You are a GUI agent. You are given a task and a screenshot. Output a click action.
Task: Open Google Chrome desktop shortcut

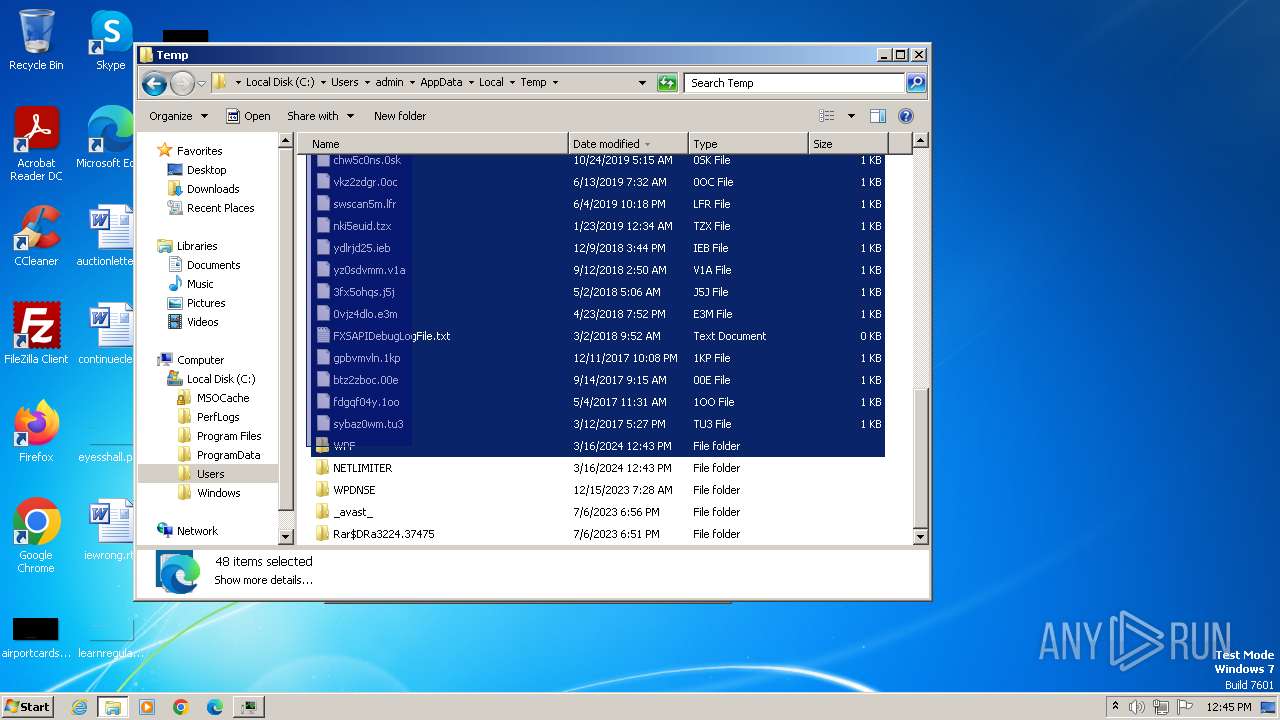coord(36,535)
